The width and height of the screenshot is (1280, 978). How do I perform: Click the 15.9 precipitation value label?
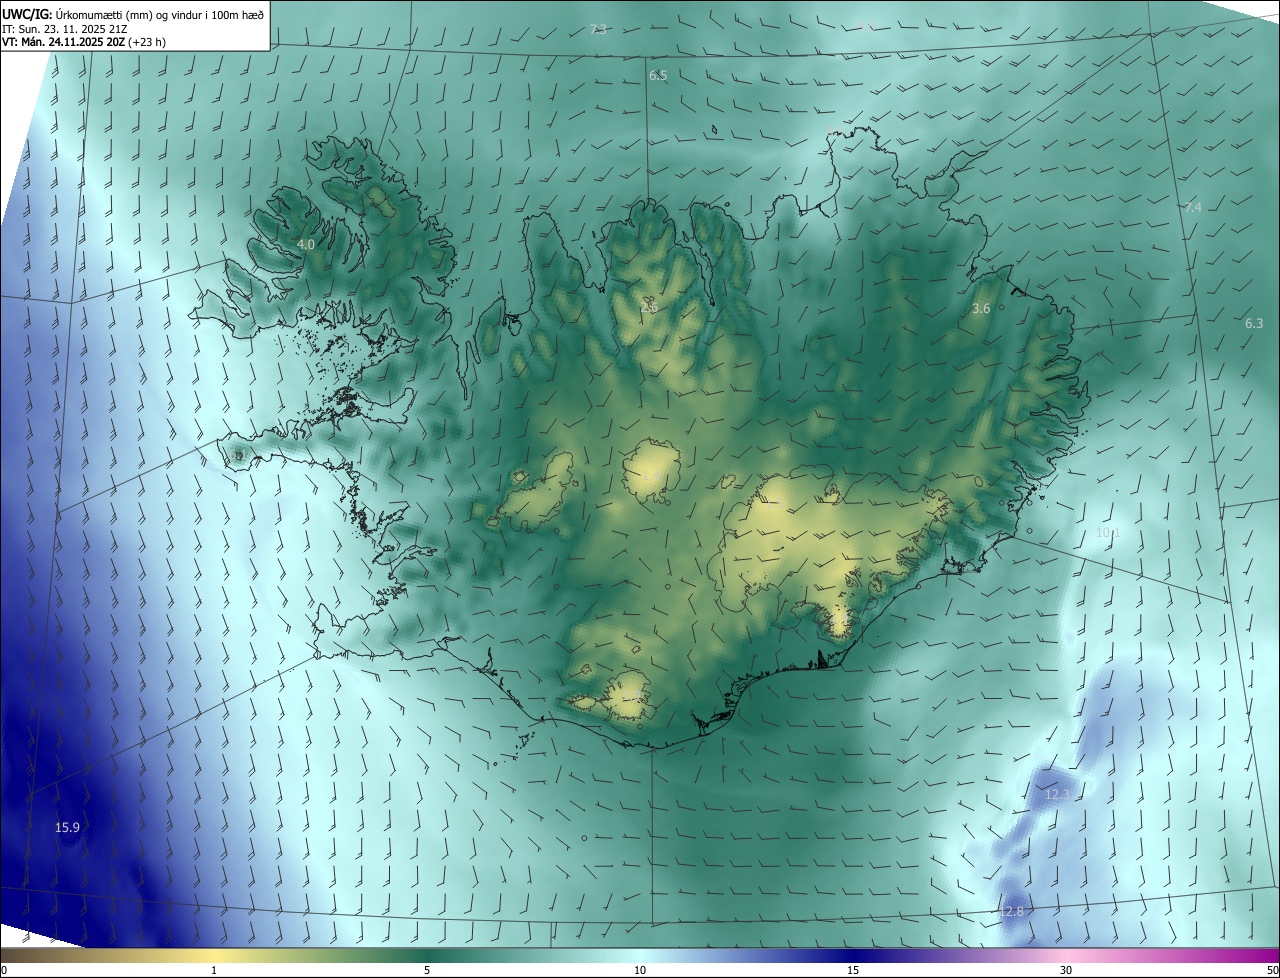point(68,827)
